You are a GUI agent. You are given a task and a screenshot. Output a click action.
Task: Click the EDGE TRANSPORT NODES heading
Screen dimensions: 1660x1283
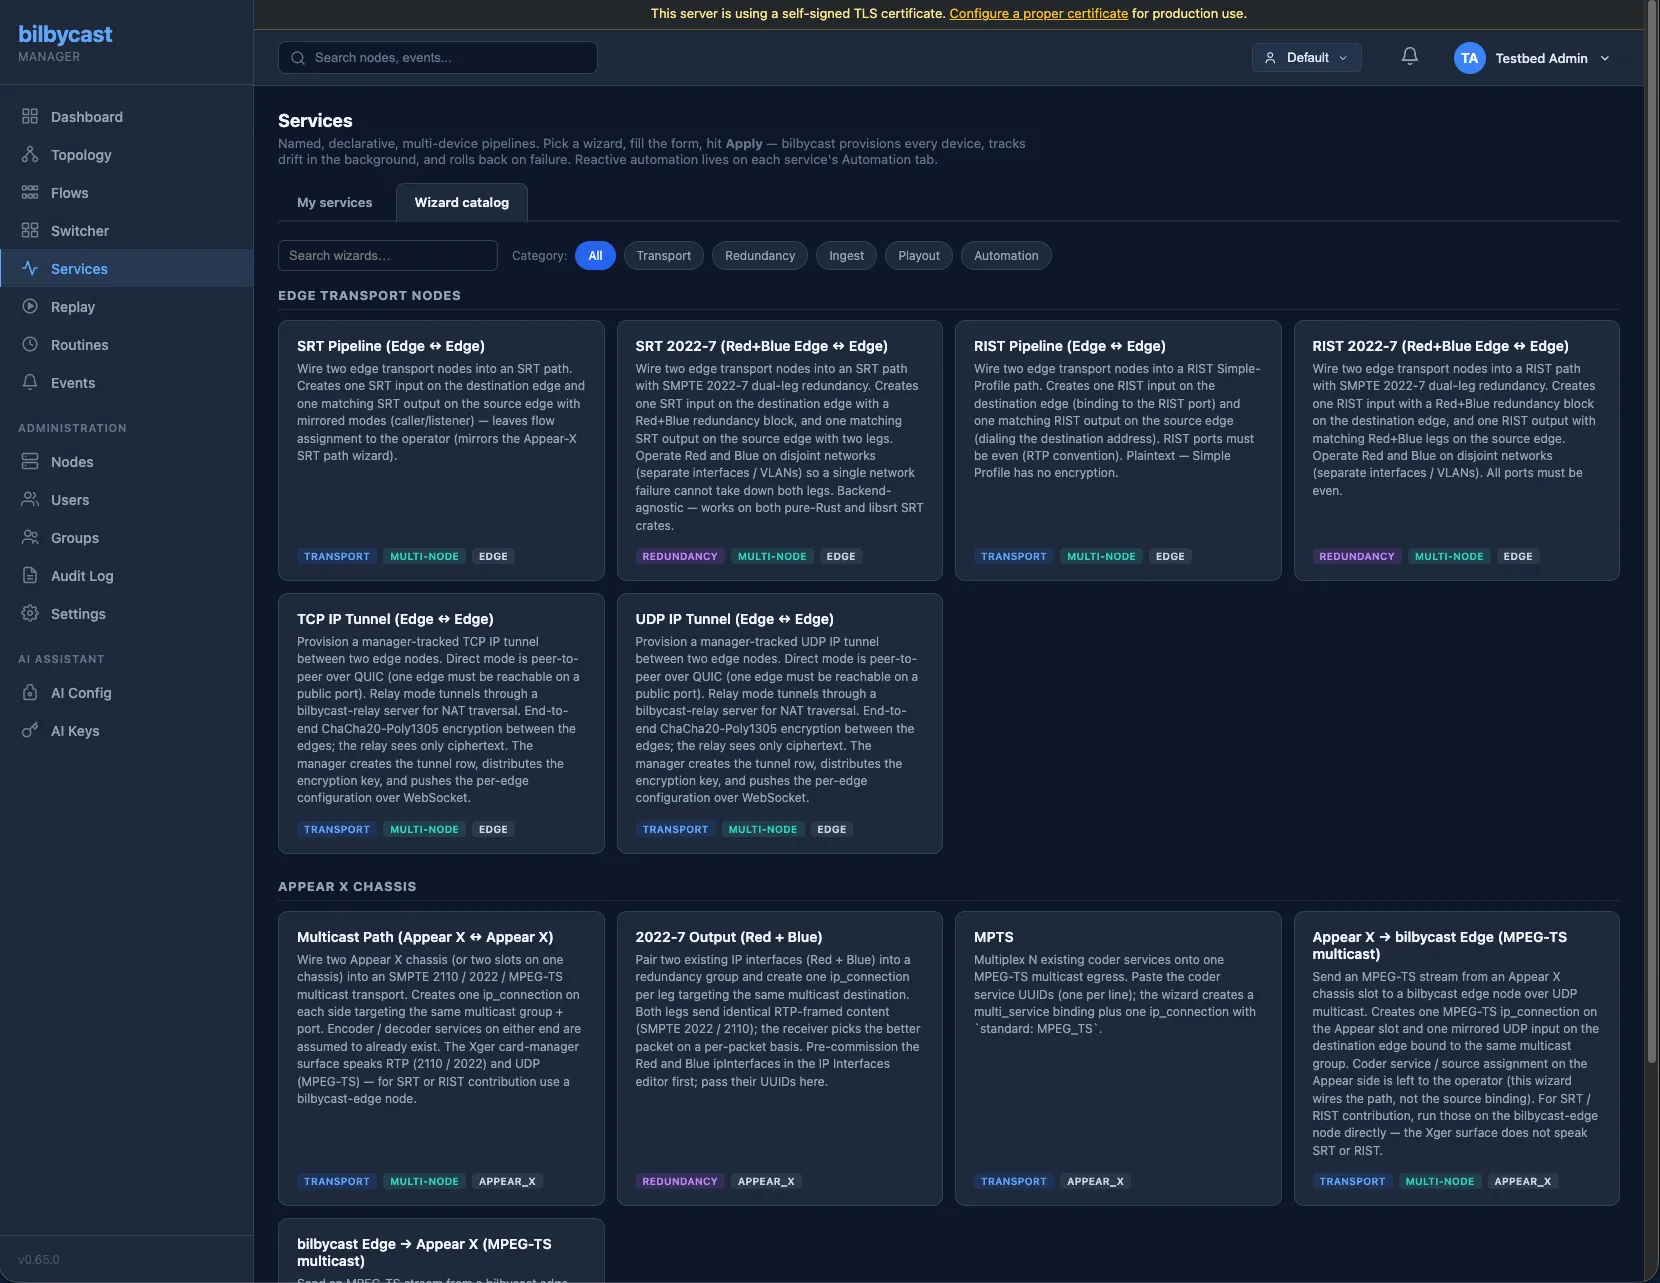[x=369, y=296]
